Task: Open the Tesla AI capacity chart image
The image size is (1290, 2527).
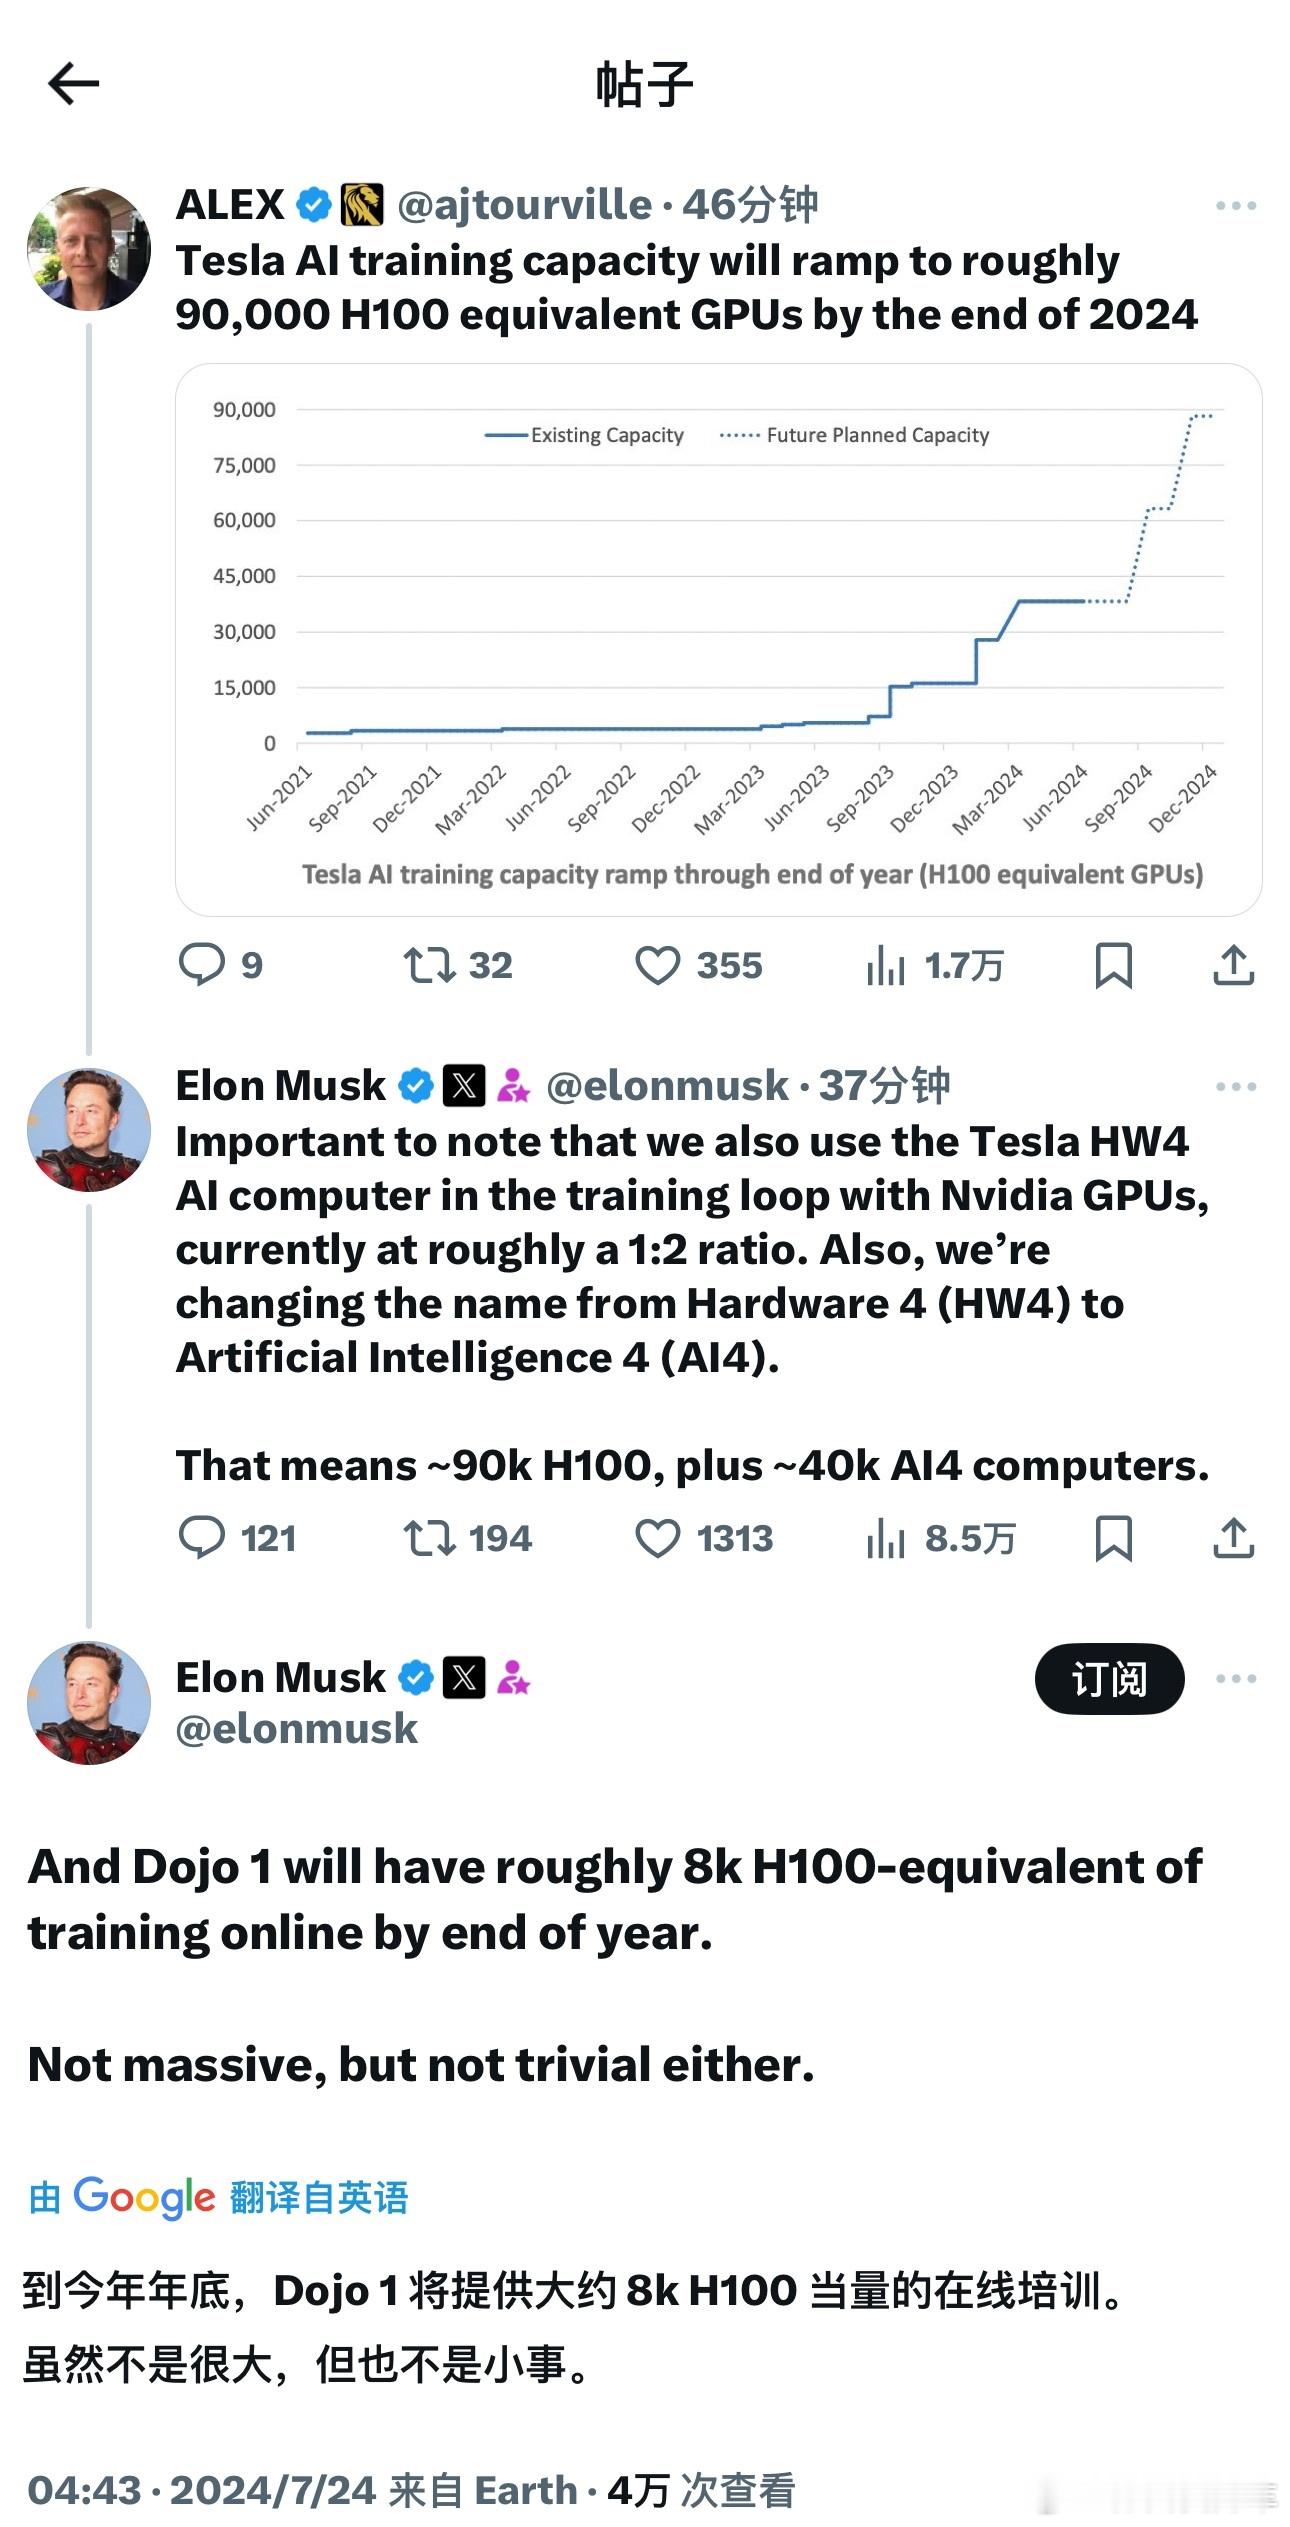Action: [718, 640]
